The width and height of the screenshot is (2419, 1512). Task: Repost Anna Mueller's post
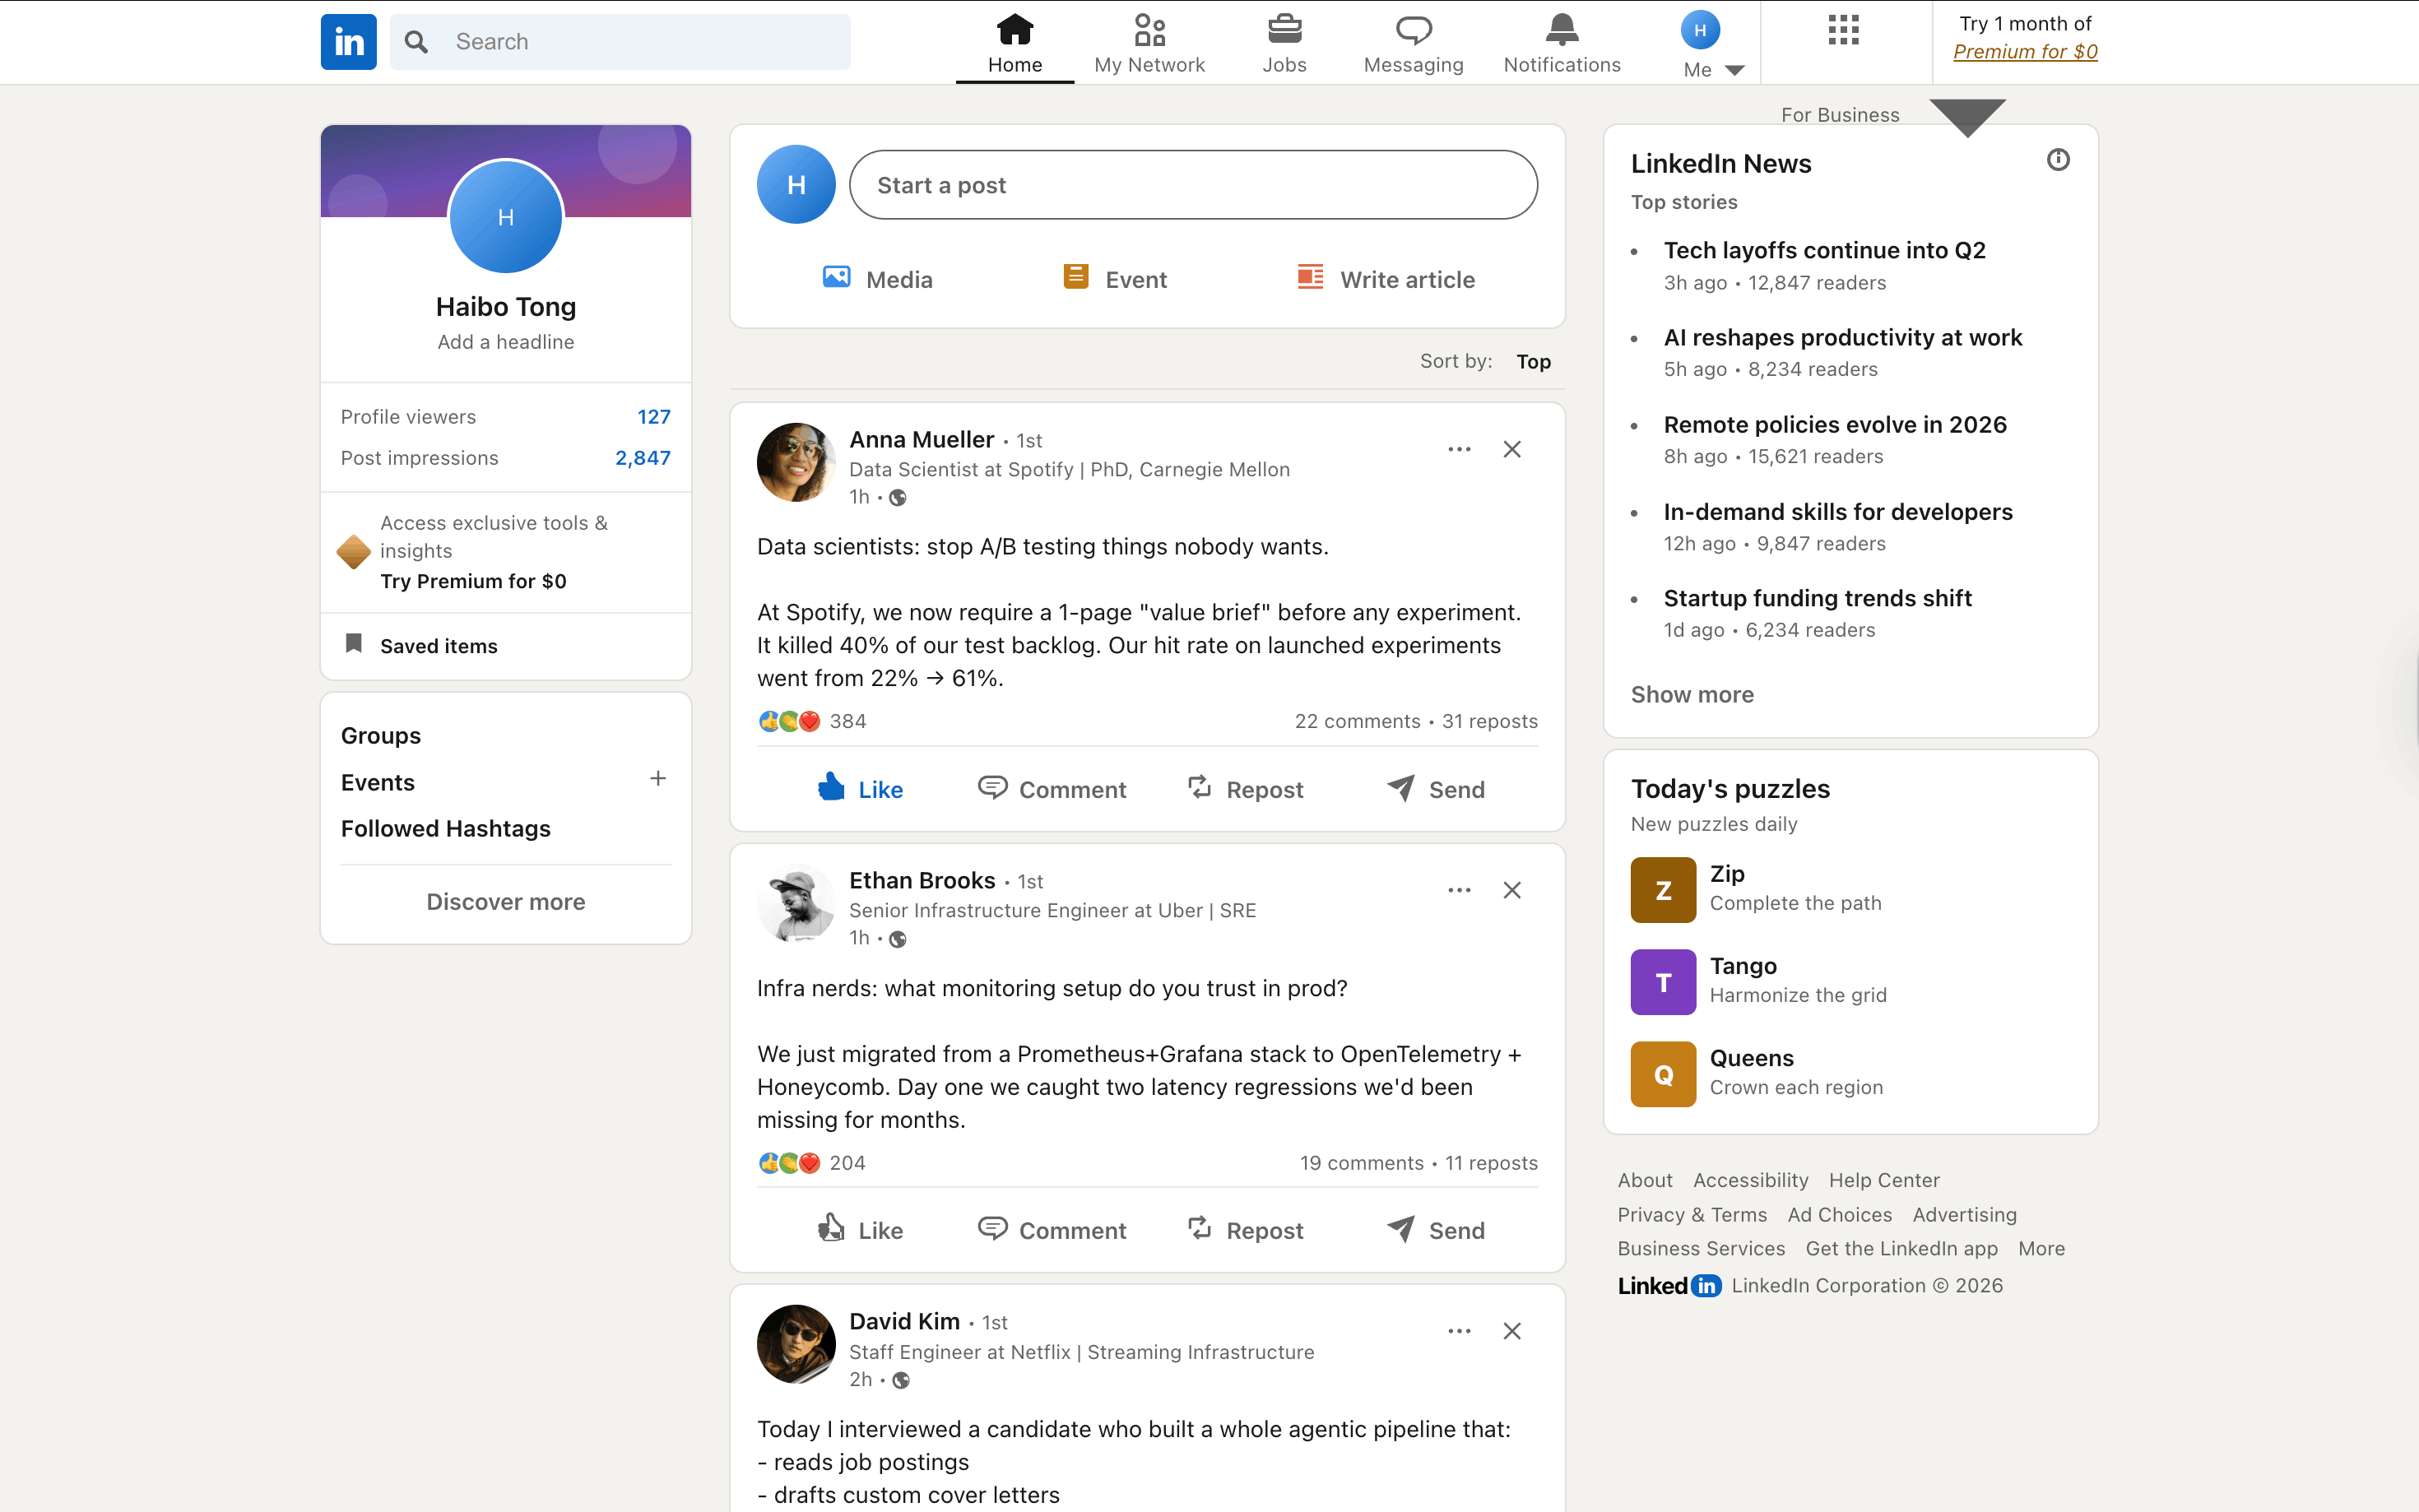(1245, 789)
